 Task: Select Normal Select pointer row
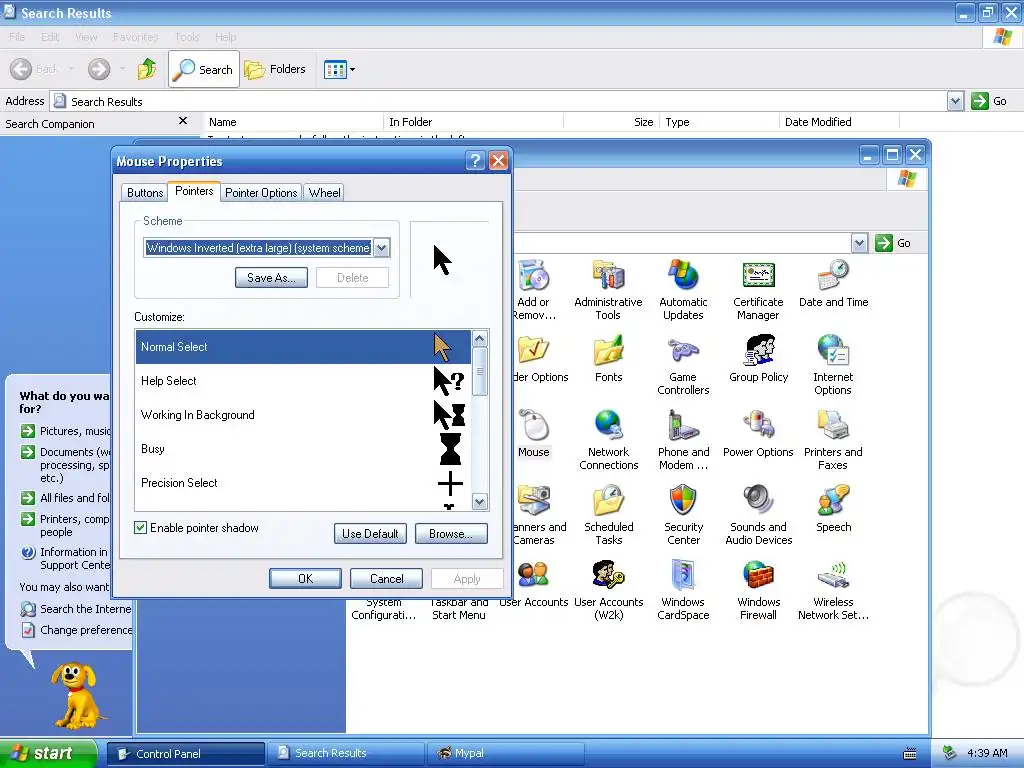click(x=302, y=347)
